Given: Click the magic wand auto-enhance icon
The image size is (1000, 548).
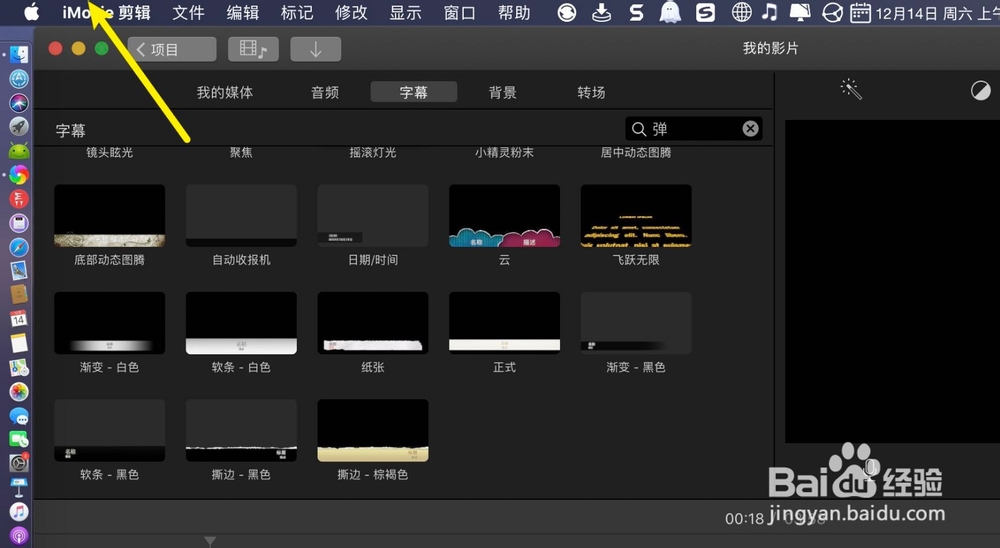Looking at the screenshot, I should [x=851, y=89].
